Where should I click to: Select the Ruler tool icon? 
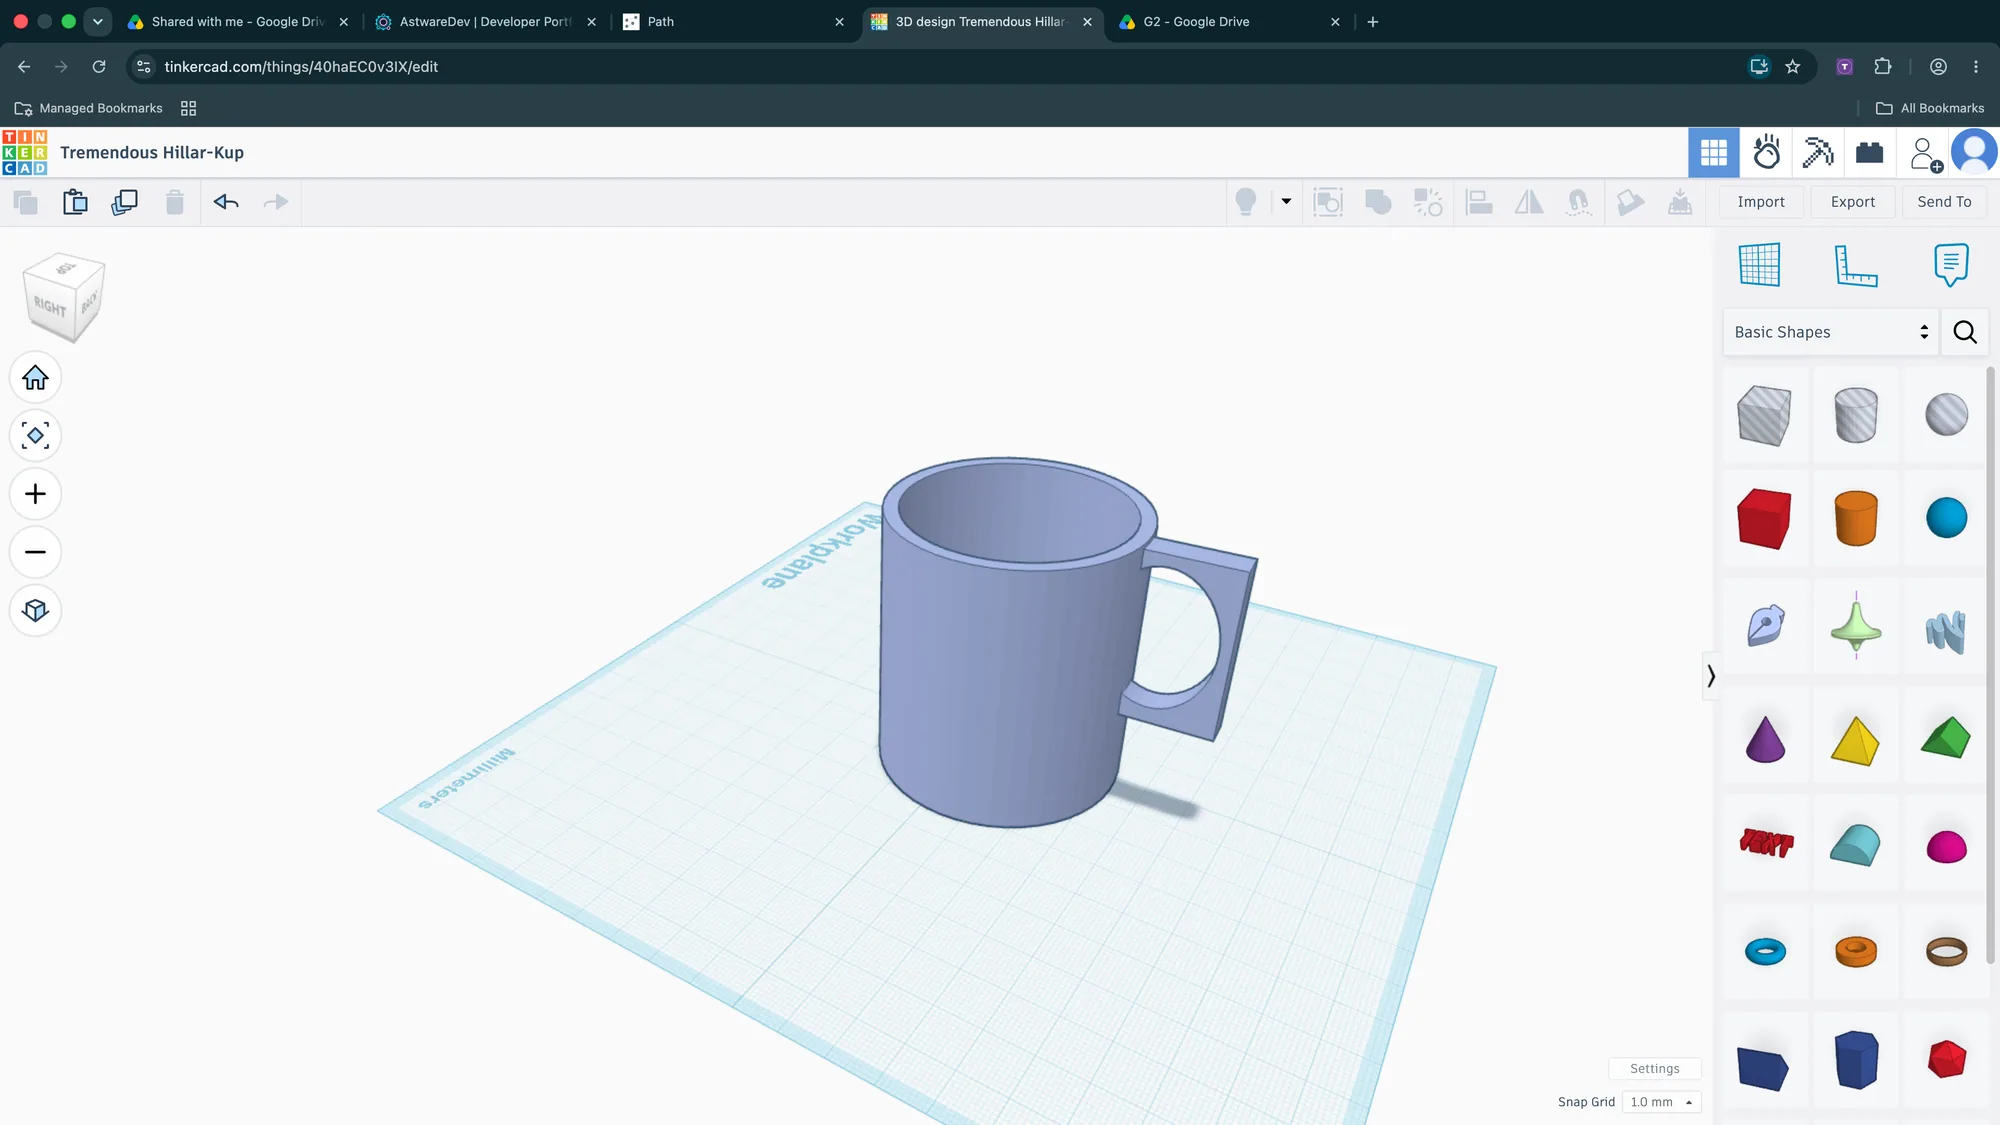(1856, 265)
